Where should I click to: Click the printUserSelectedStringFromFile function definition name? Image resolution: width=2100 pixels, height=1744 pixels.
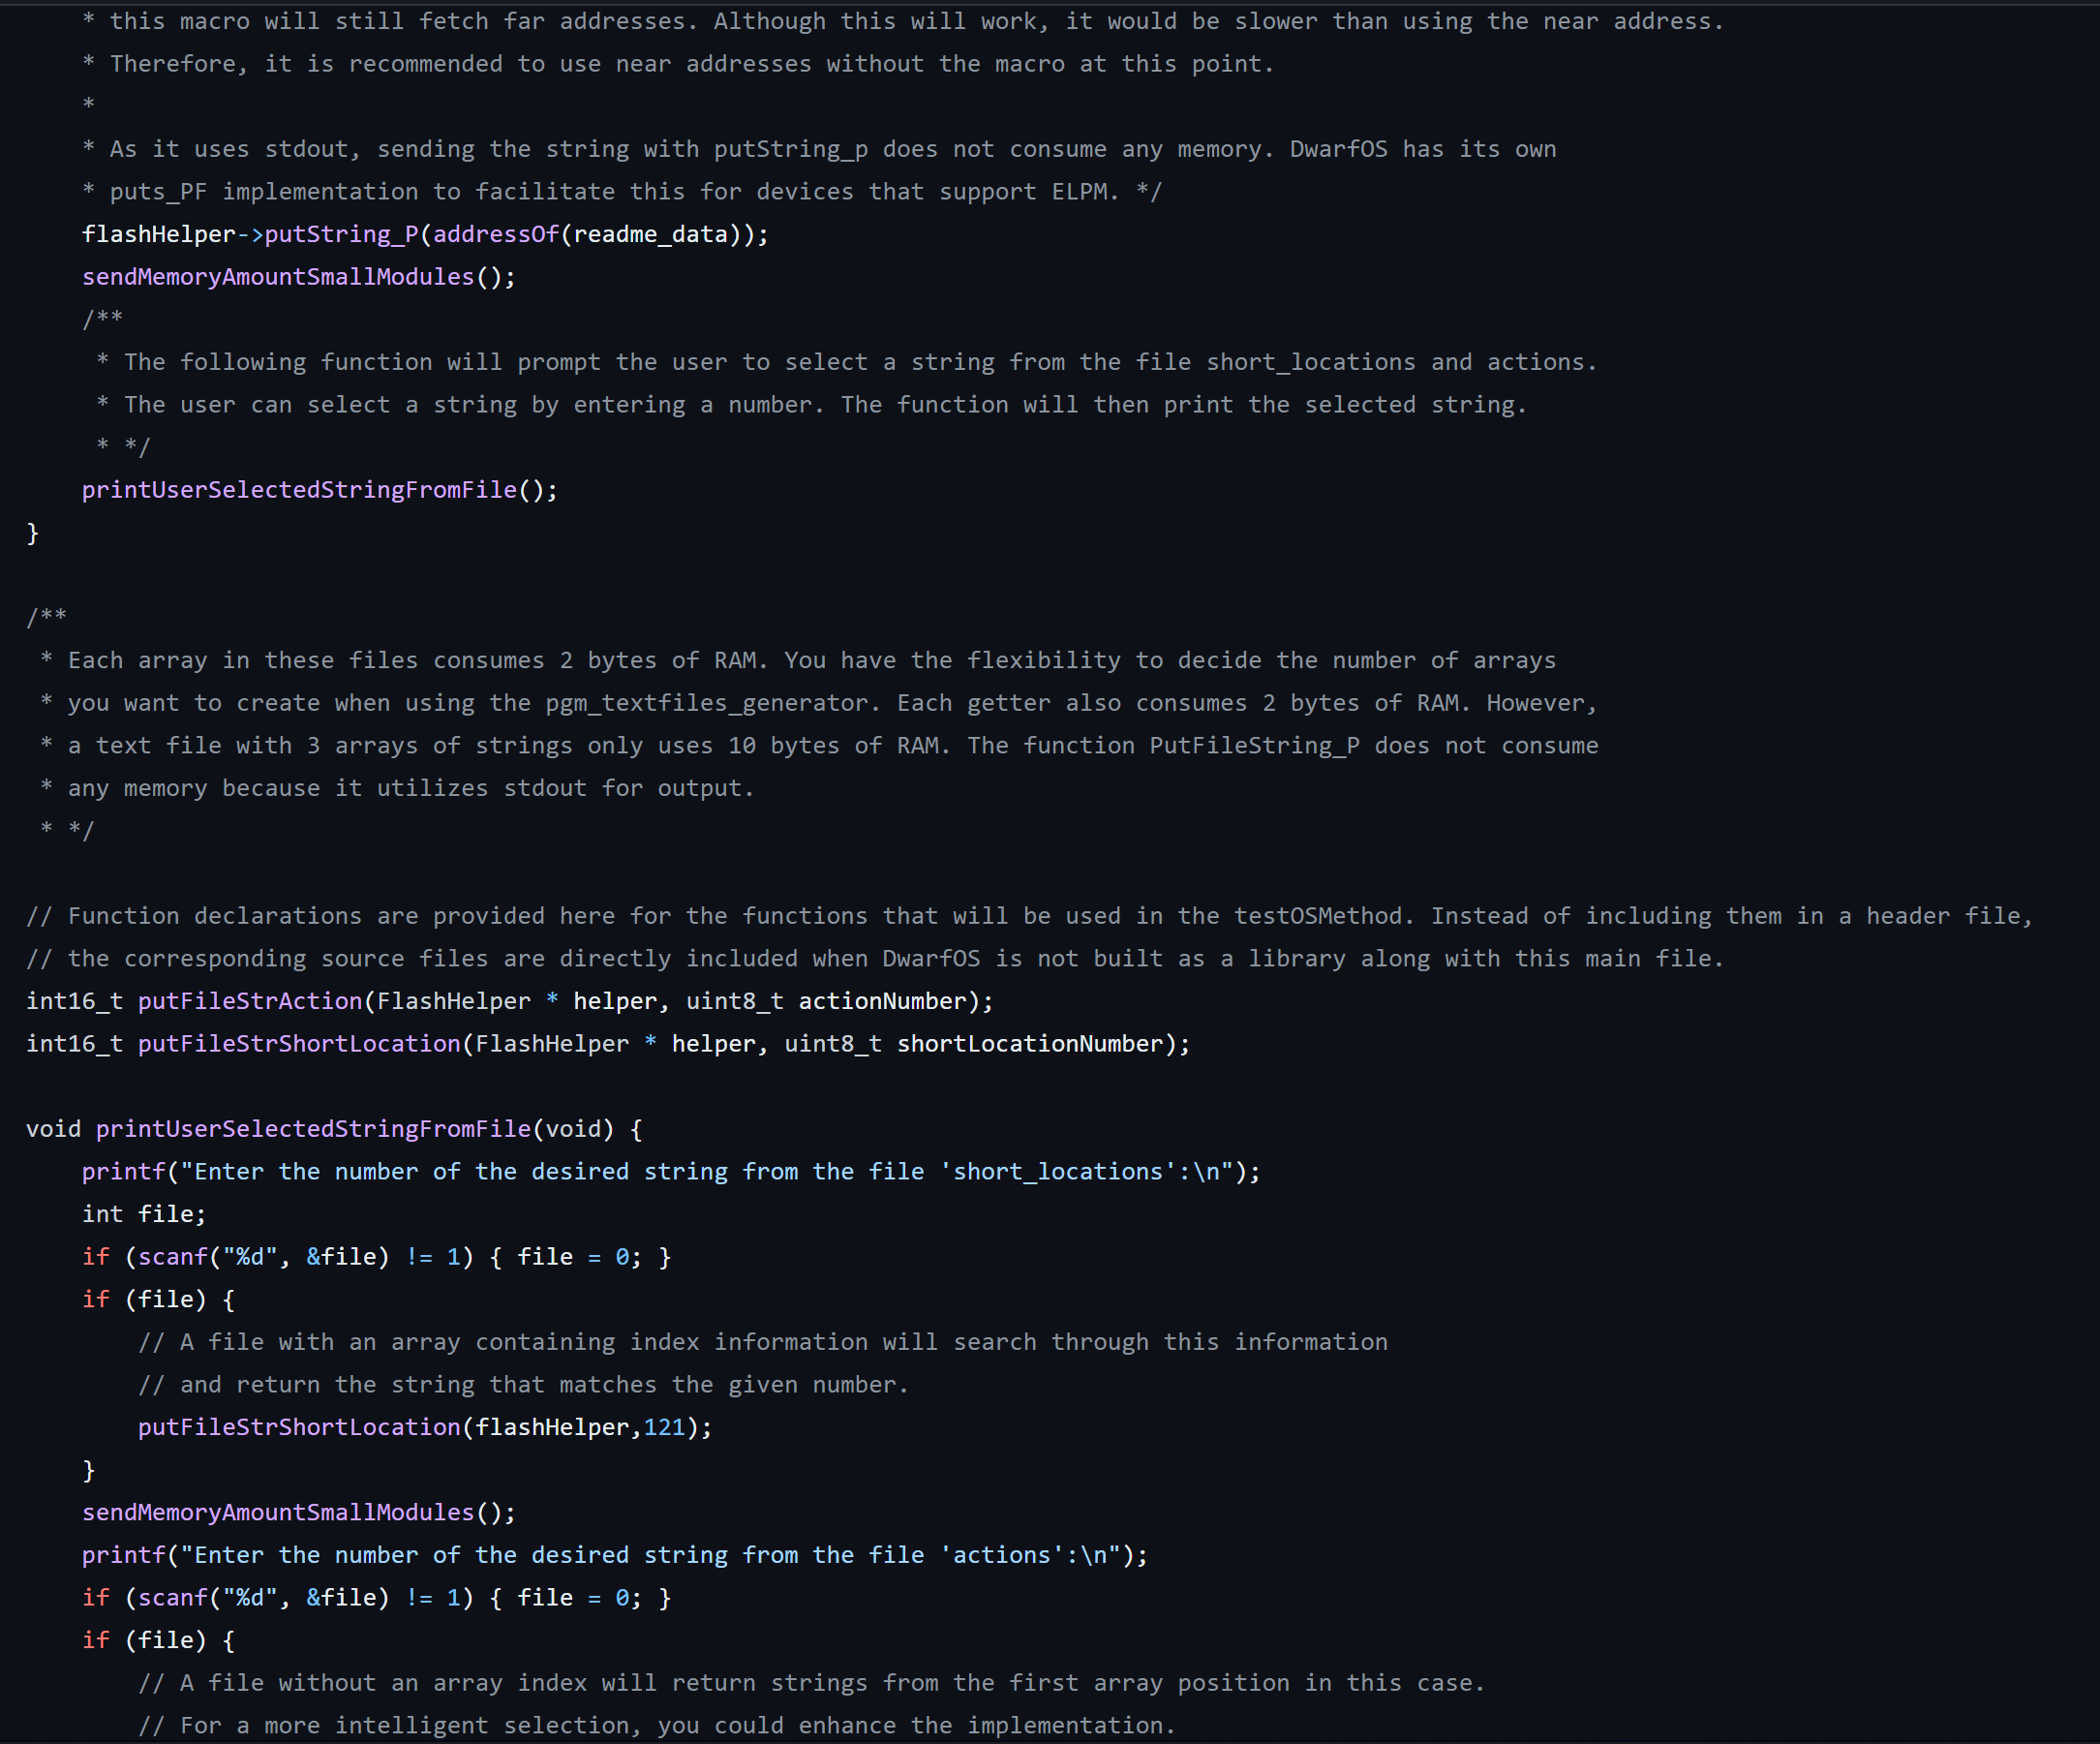(313, 1129)
